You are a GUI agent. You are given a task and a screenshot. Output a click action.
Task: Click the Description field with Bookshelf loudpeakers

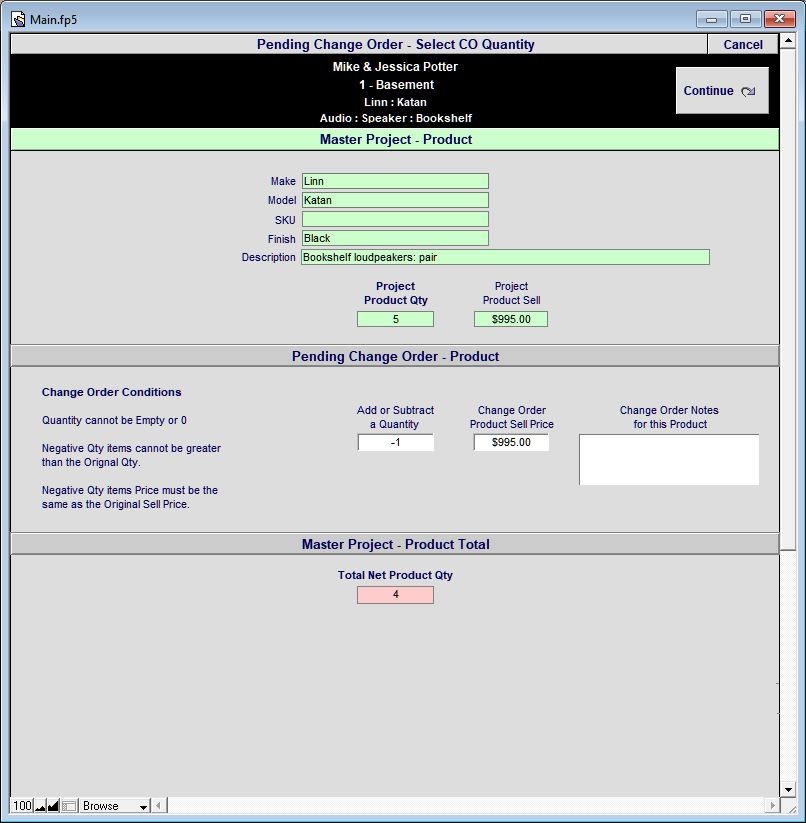click(505, 257)
